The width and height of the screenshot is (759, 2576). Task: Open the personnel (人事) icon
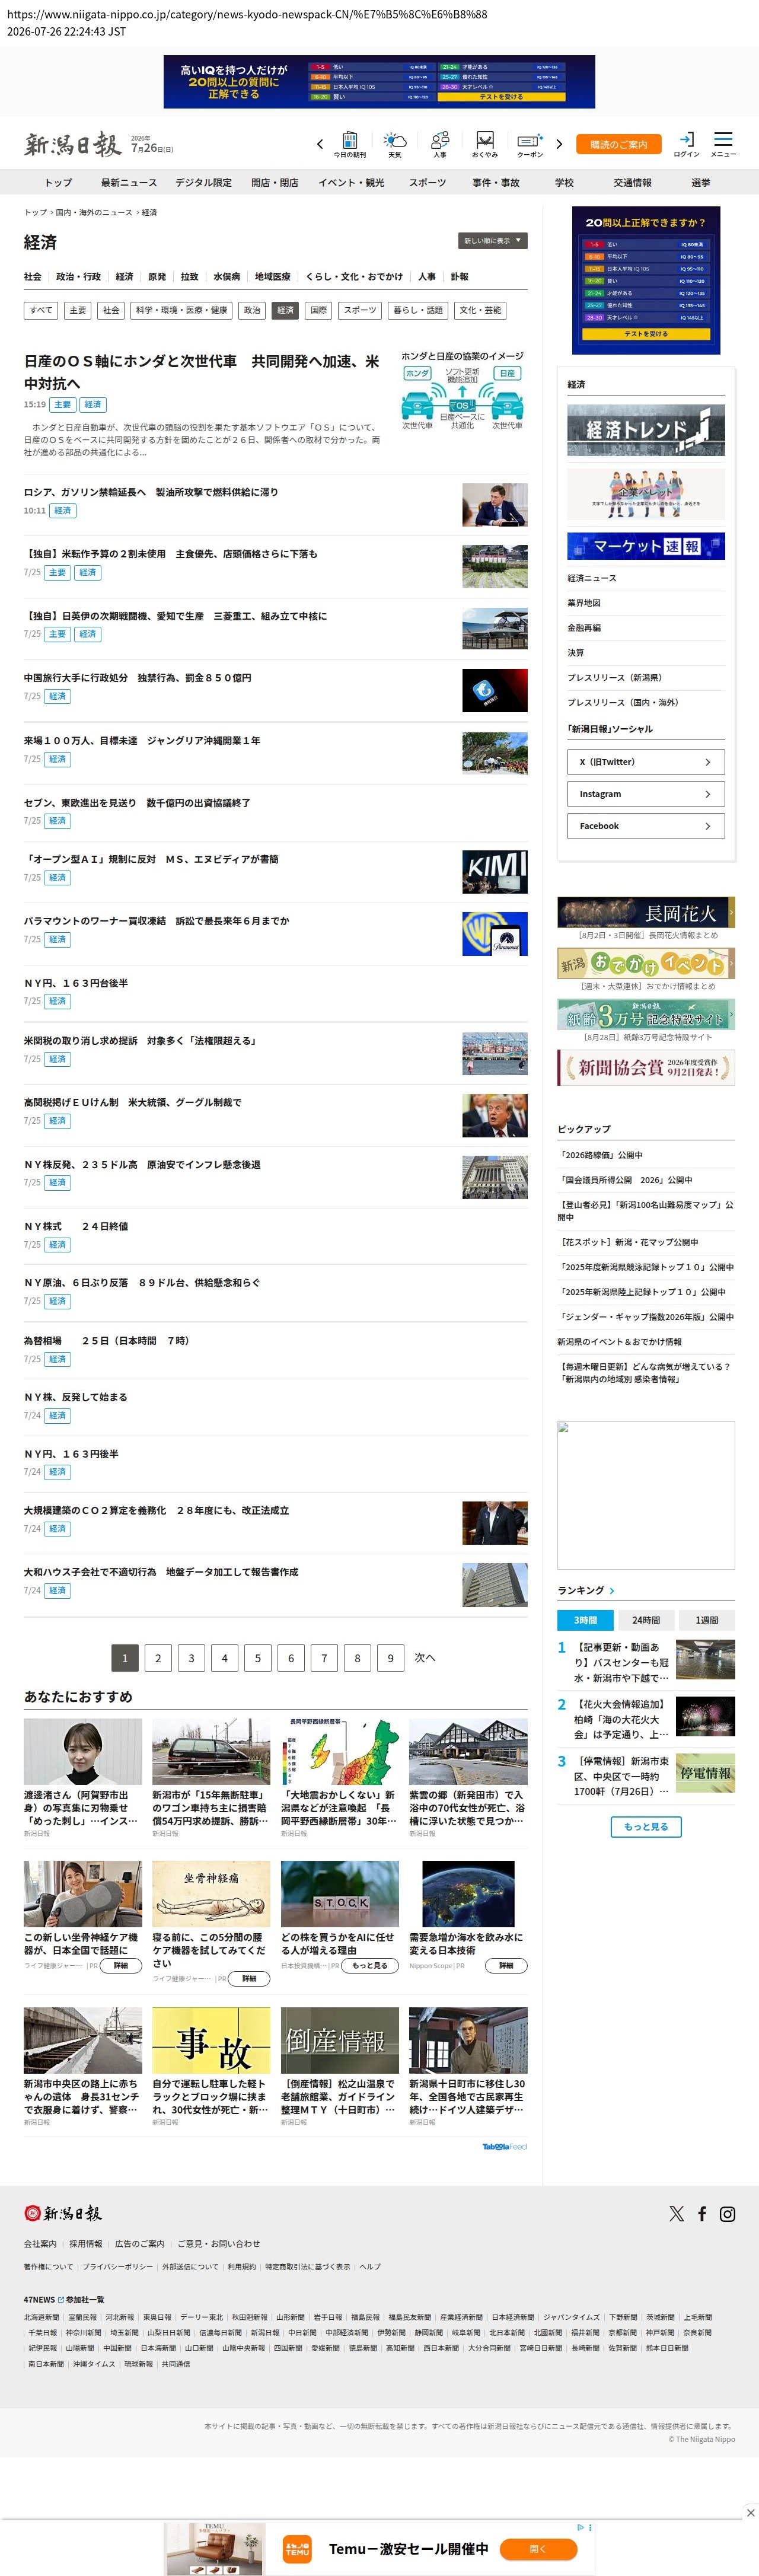[440, 144]
